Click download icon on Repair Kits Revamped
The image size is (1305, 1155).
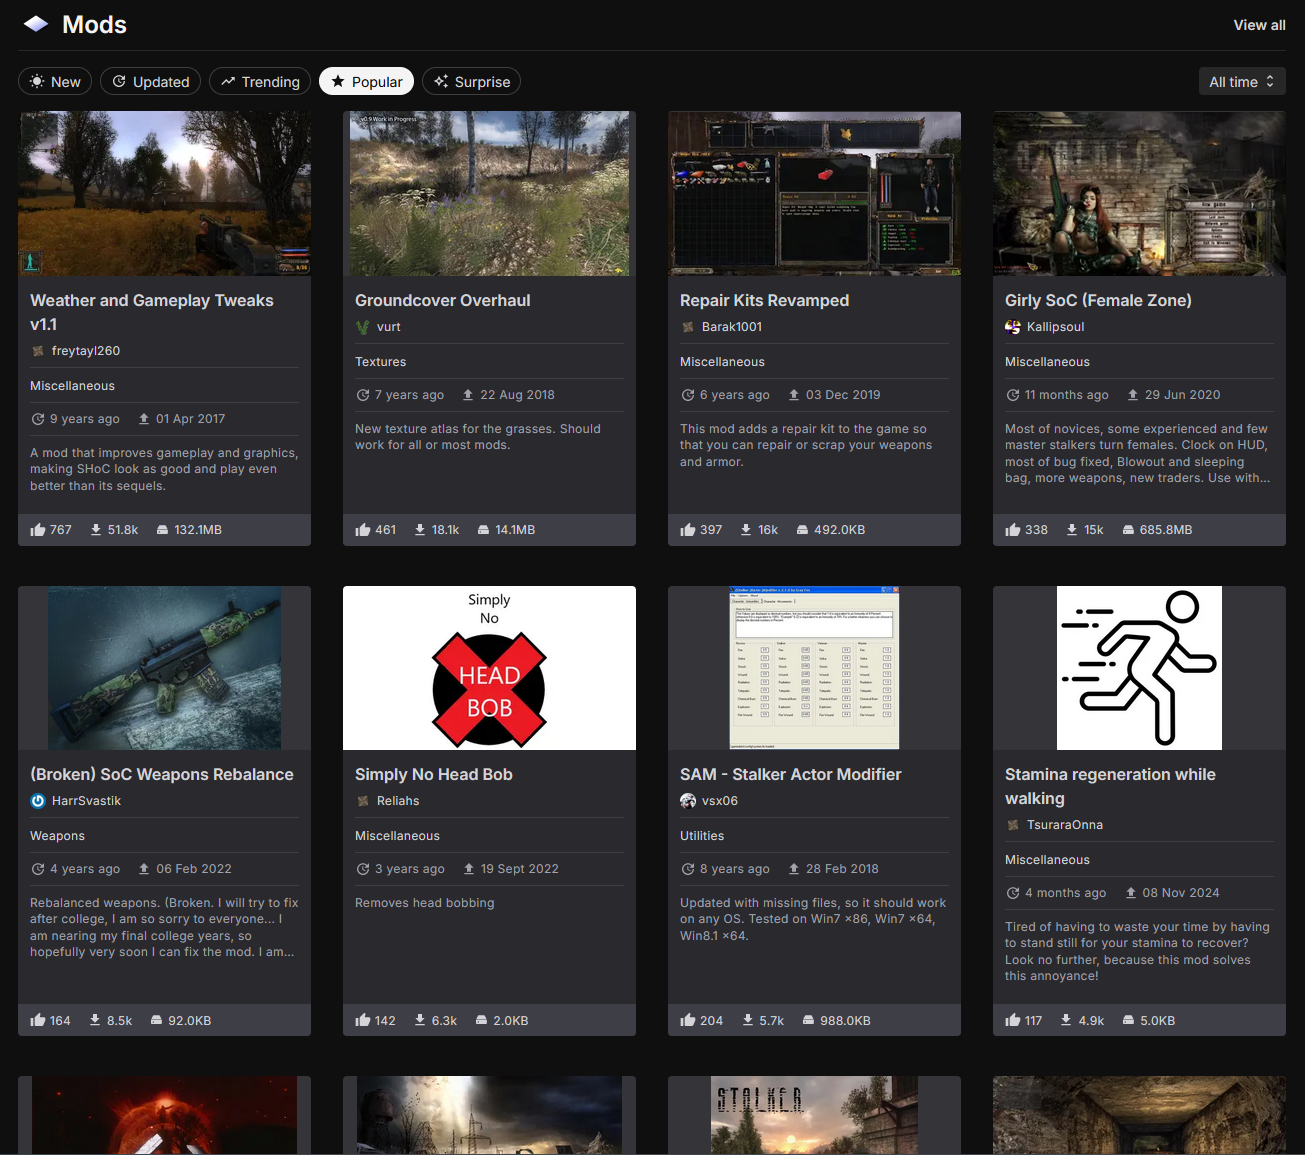(x=746, y=530)
